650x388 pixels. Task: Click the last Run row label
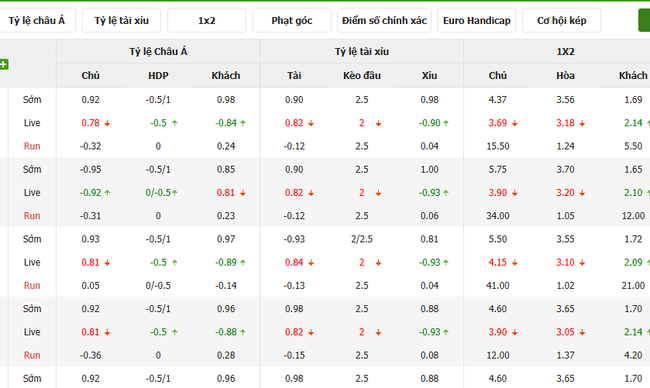(x=32, y=355)
